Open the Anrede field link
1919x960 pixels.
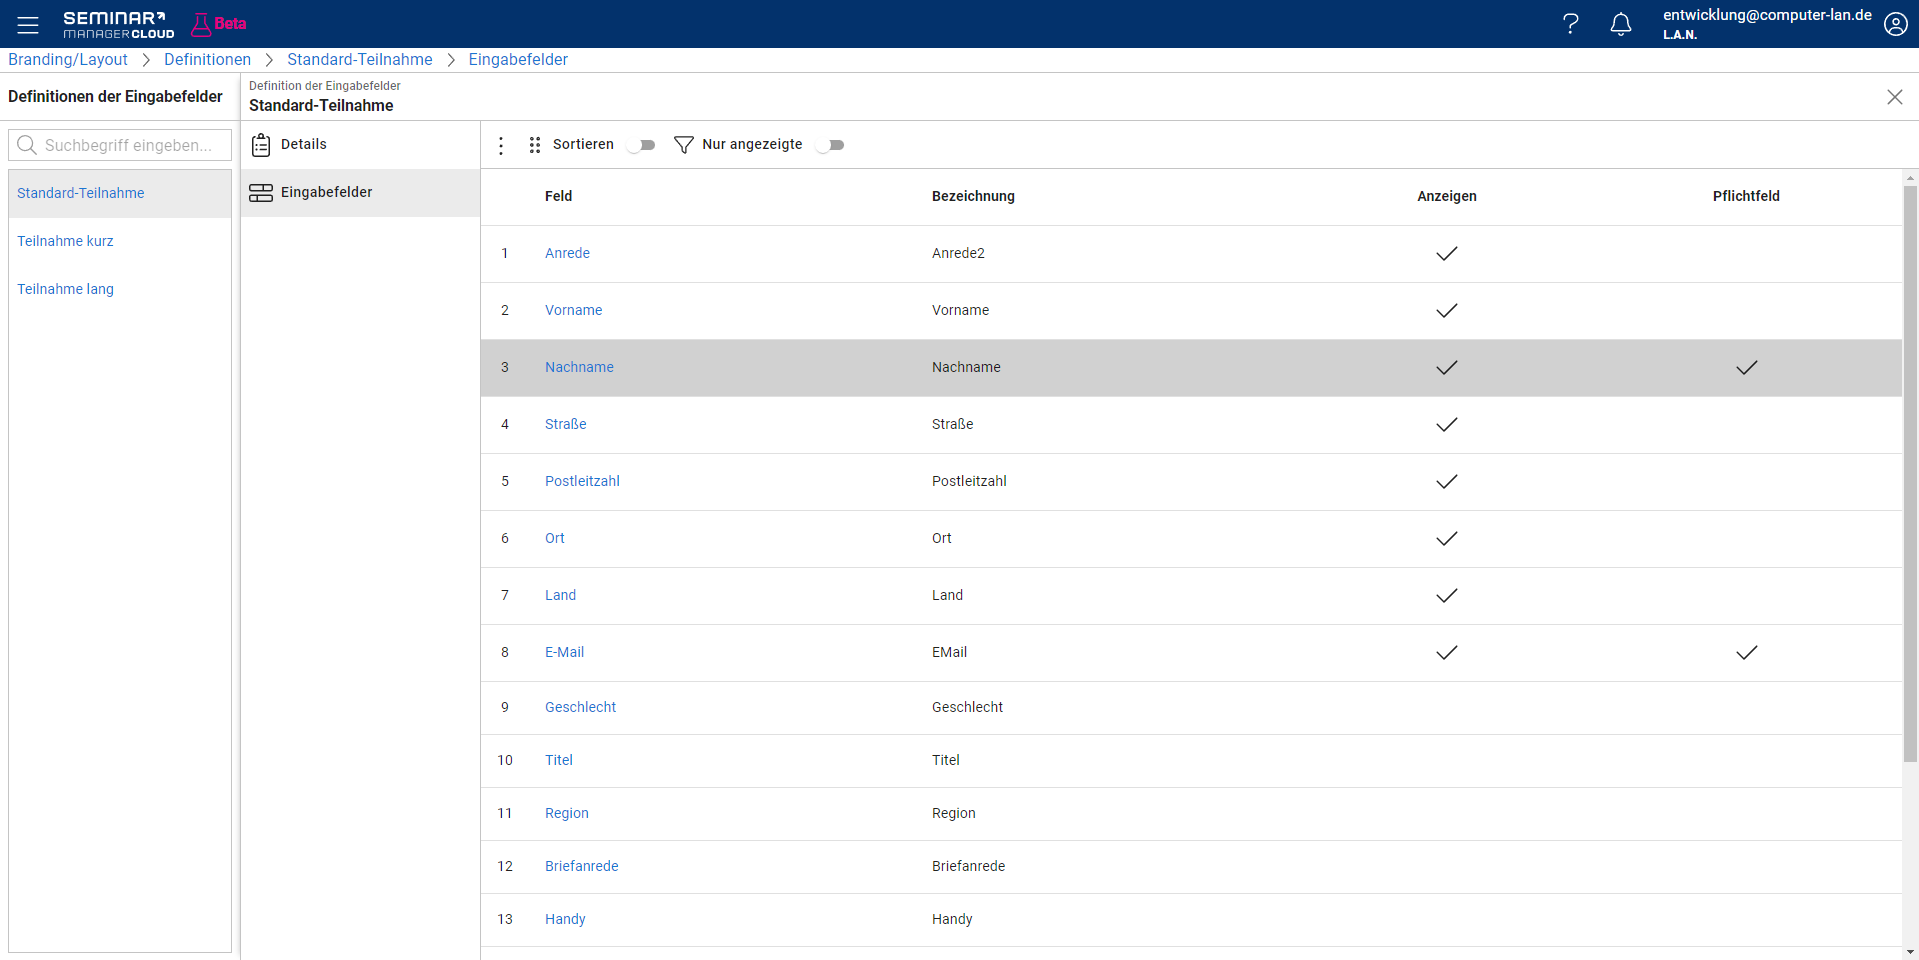click(x=567, y=254)
